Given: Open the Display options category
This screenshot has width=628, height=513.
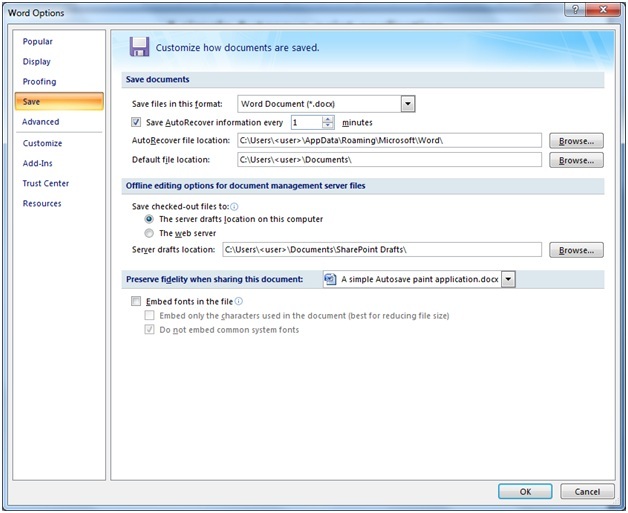Looking at the screenshot, I should (37, 62).
